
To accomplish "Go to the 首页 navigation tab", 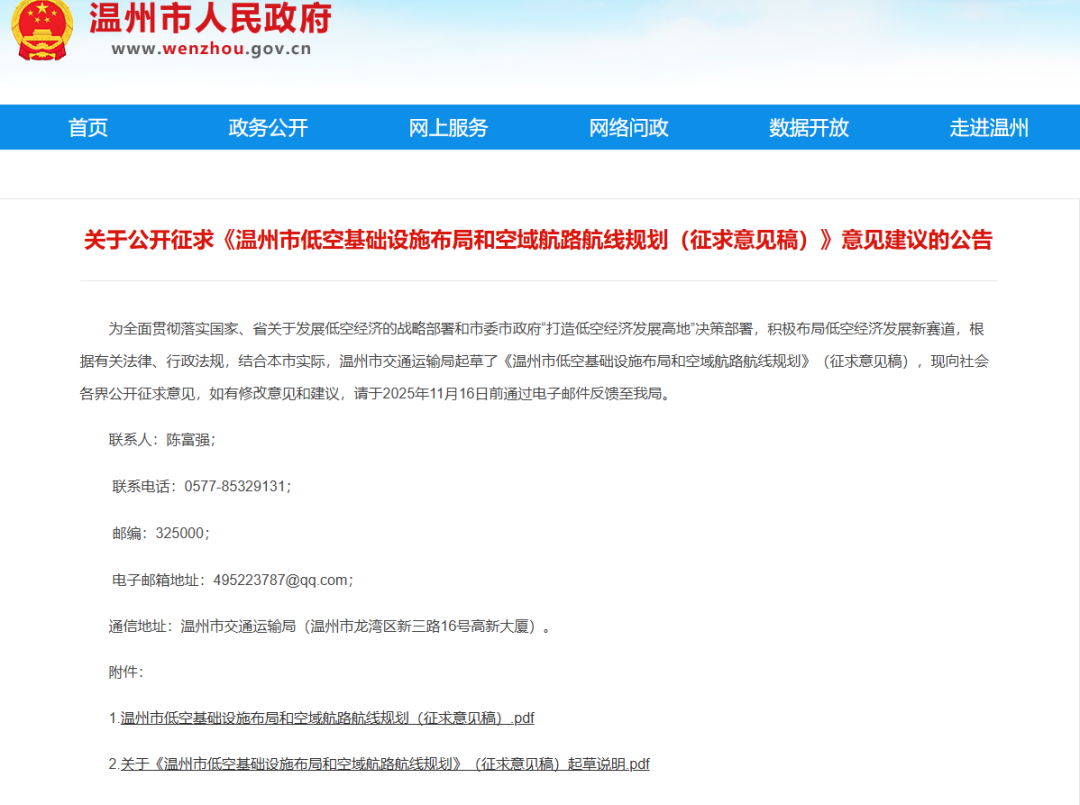I will [x=88, y=128].
